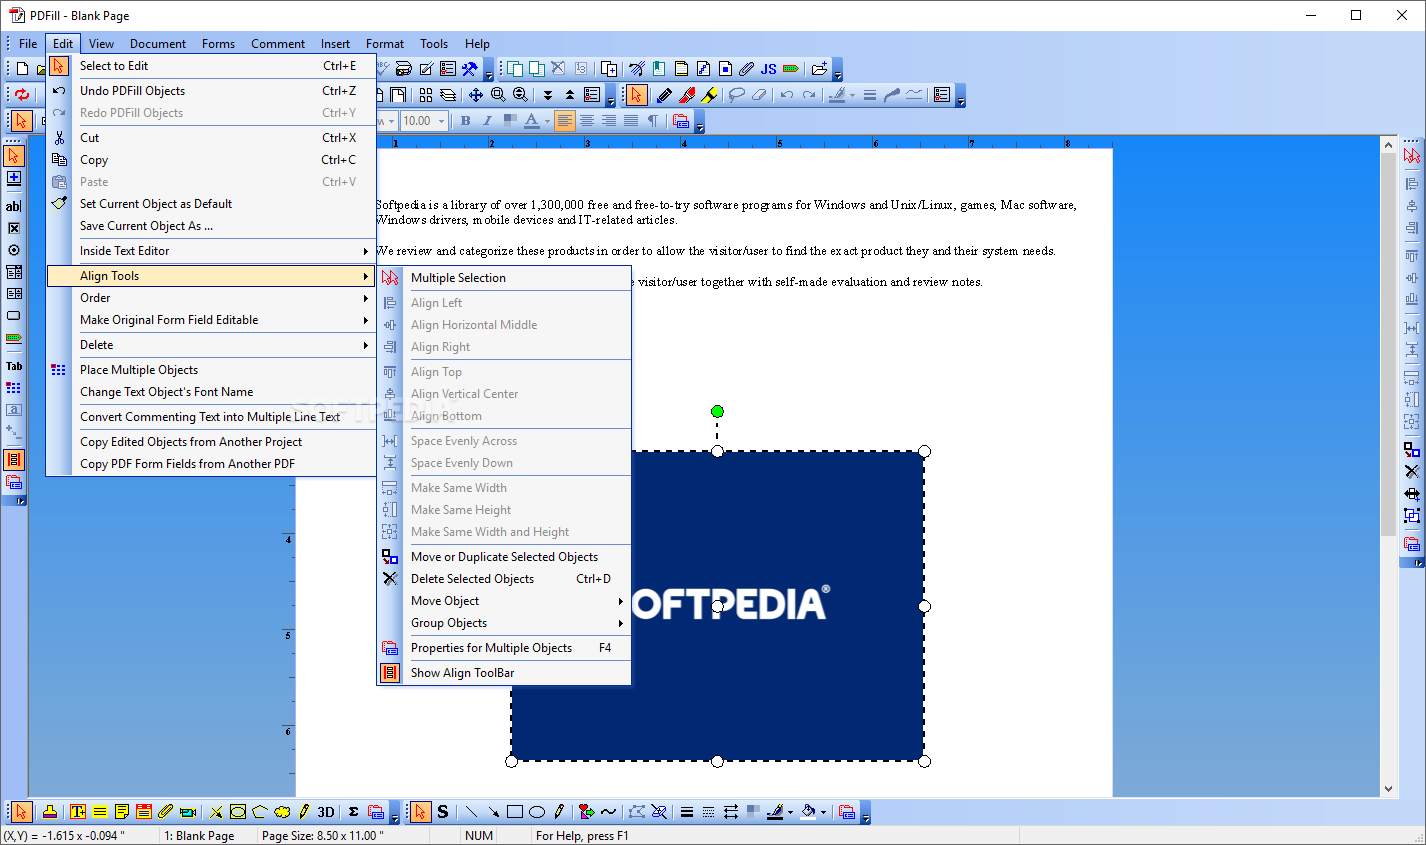This screenshot has width=1426, height=845.
Task: Toggle the orange selection arrow in annotation toolbar
Action: pos(637,95)
